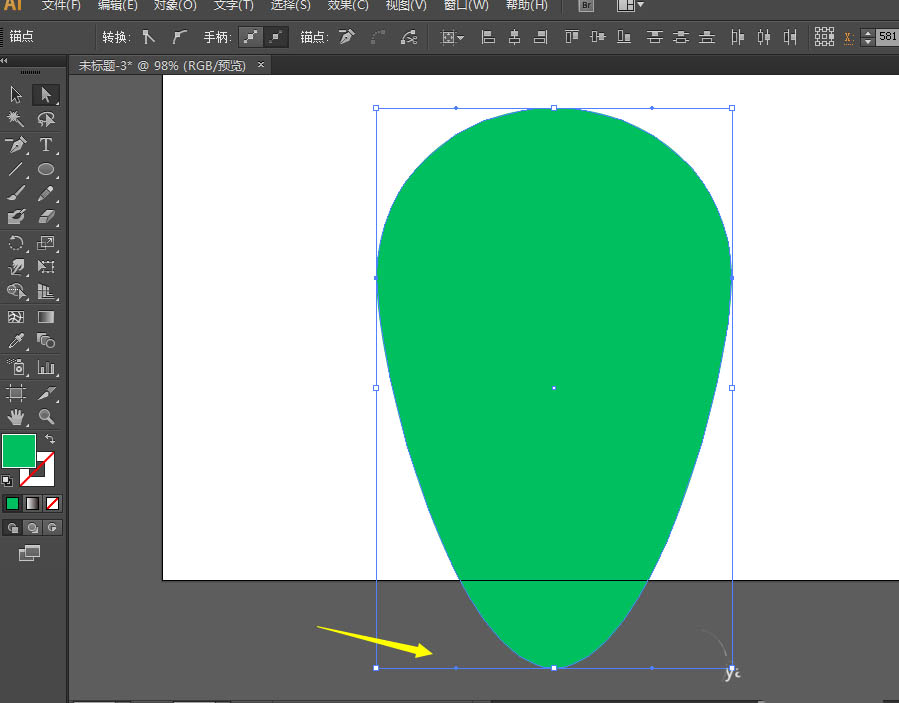Click the X coordinate value field
This screenshot has width=899, height=703.
click(887, 37)
